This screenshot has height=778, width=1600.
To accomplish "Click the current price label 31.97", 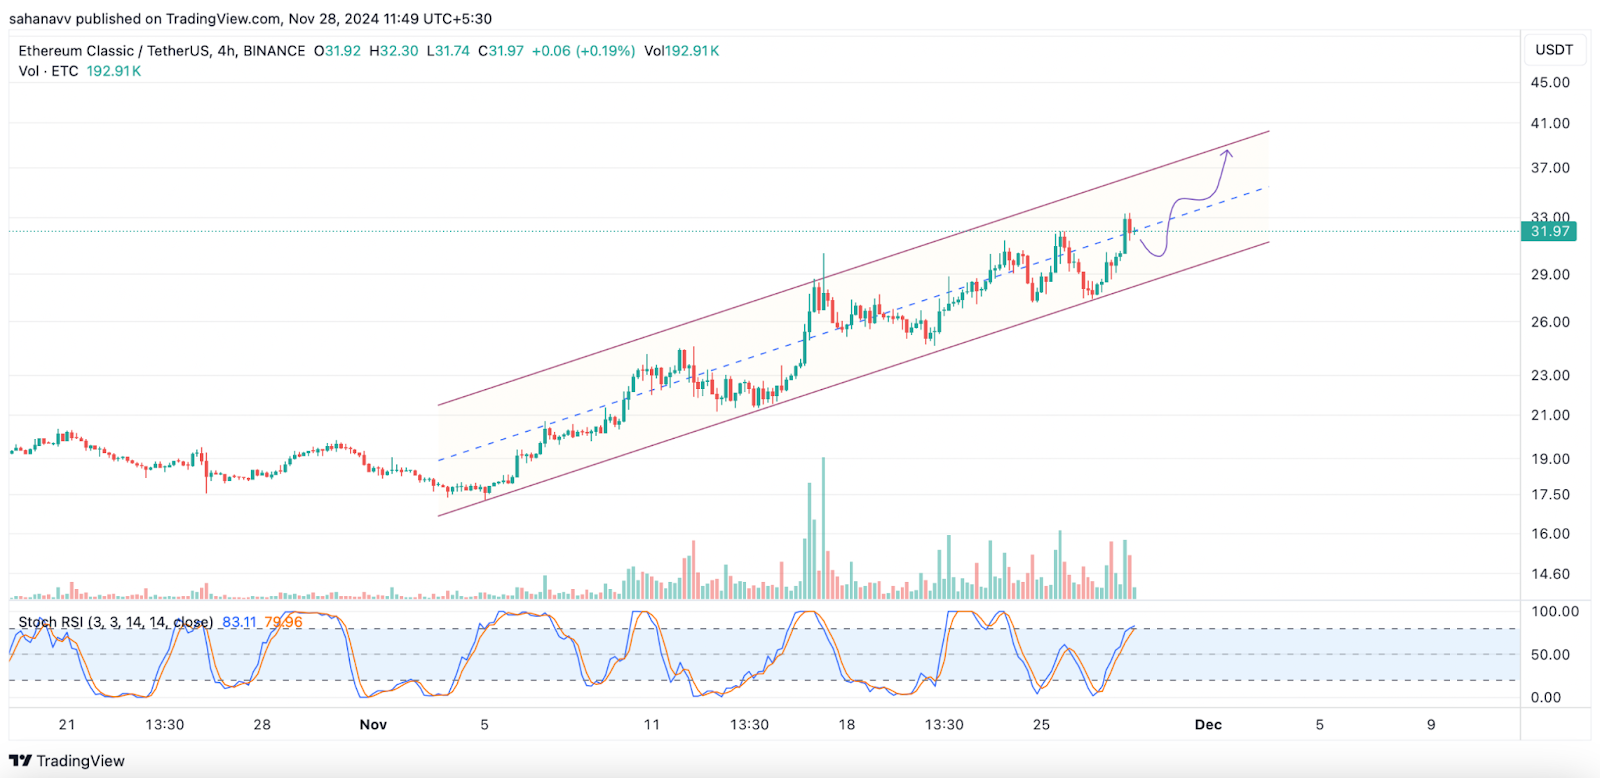I will pos(1549,231).
